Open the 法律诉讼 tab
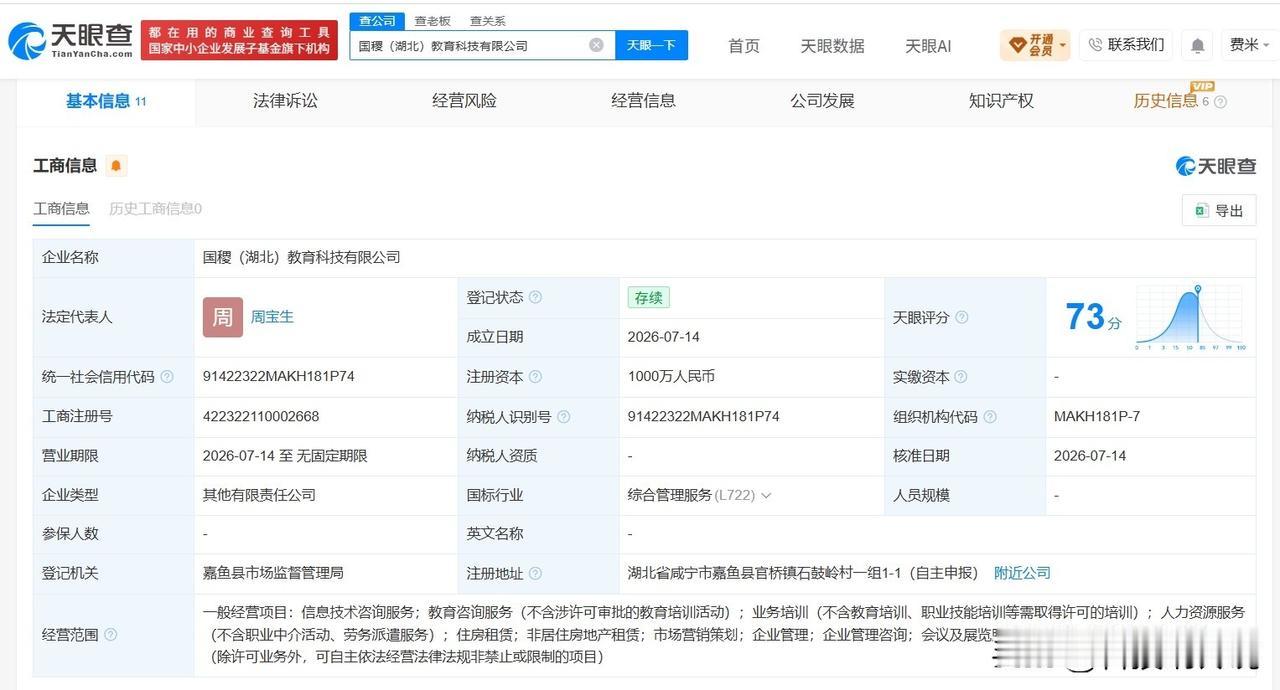The image size is (1280, 690). point(285,101)
